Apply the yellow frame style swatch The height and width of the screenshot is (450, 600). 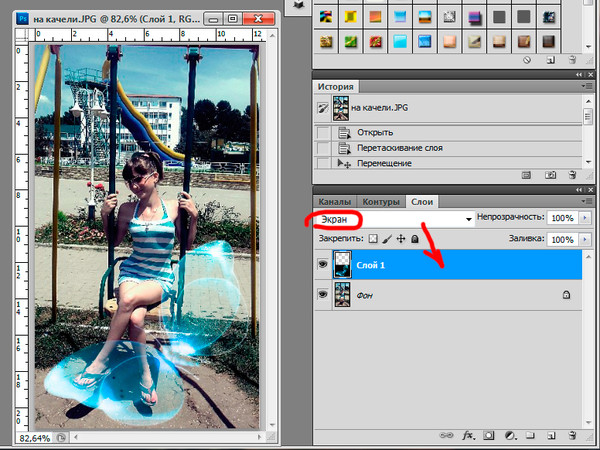351,17
